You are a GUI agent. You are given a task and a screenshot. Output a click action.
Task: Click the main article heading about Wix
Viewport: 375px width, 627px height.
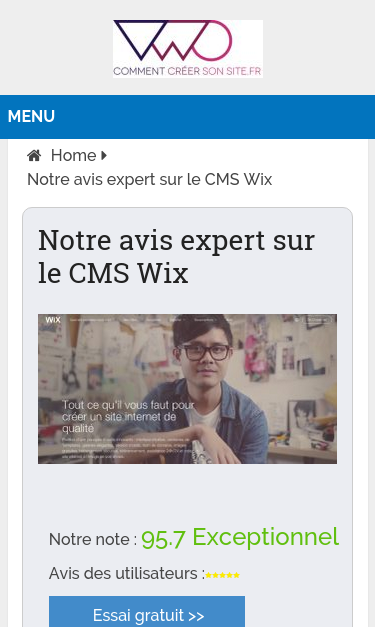(x=176, y=256)
